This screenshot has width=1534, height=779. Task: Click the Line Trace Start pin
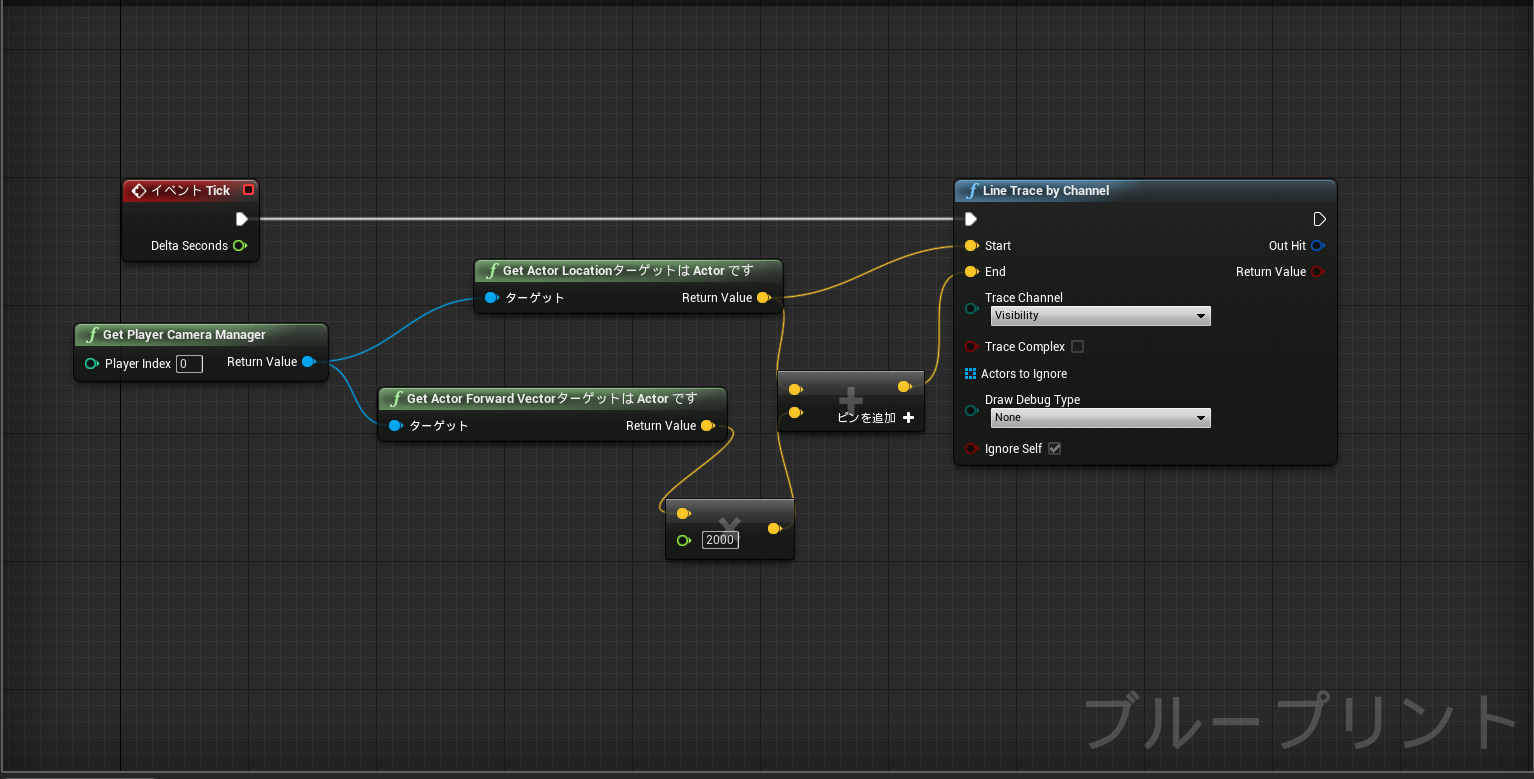pos(972,246)
